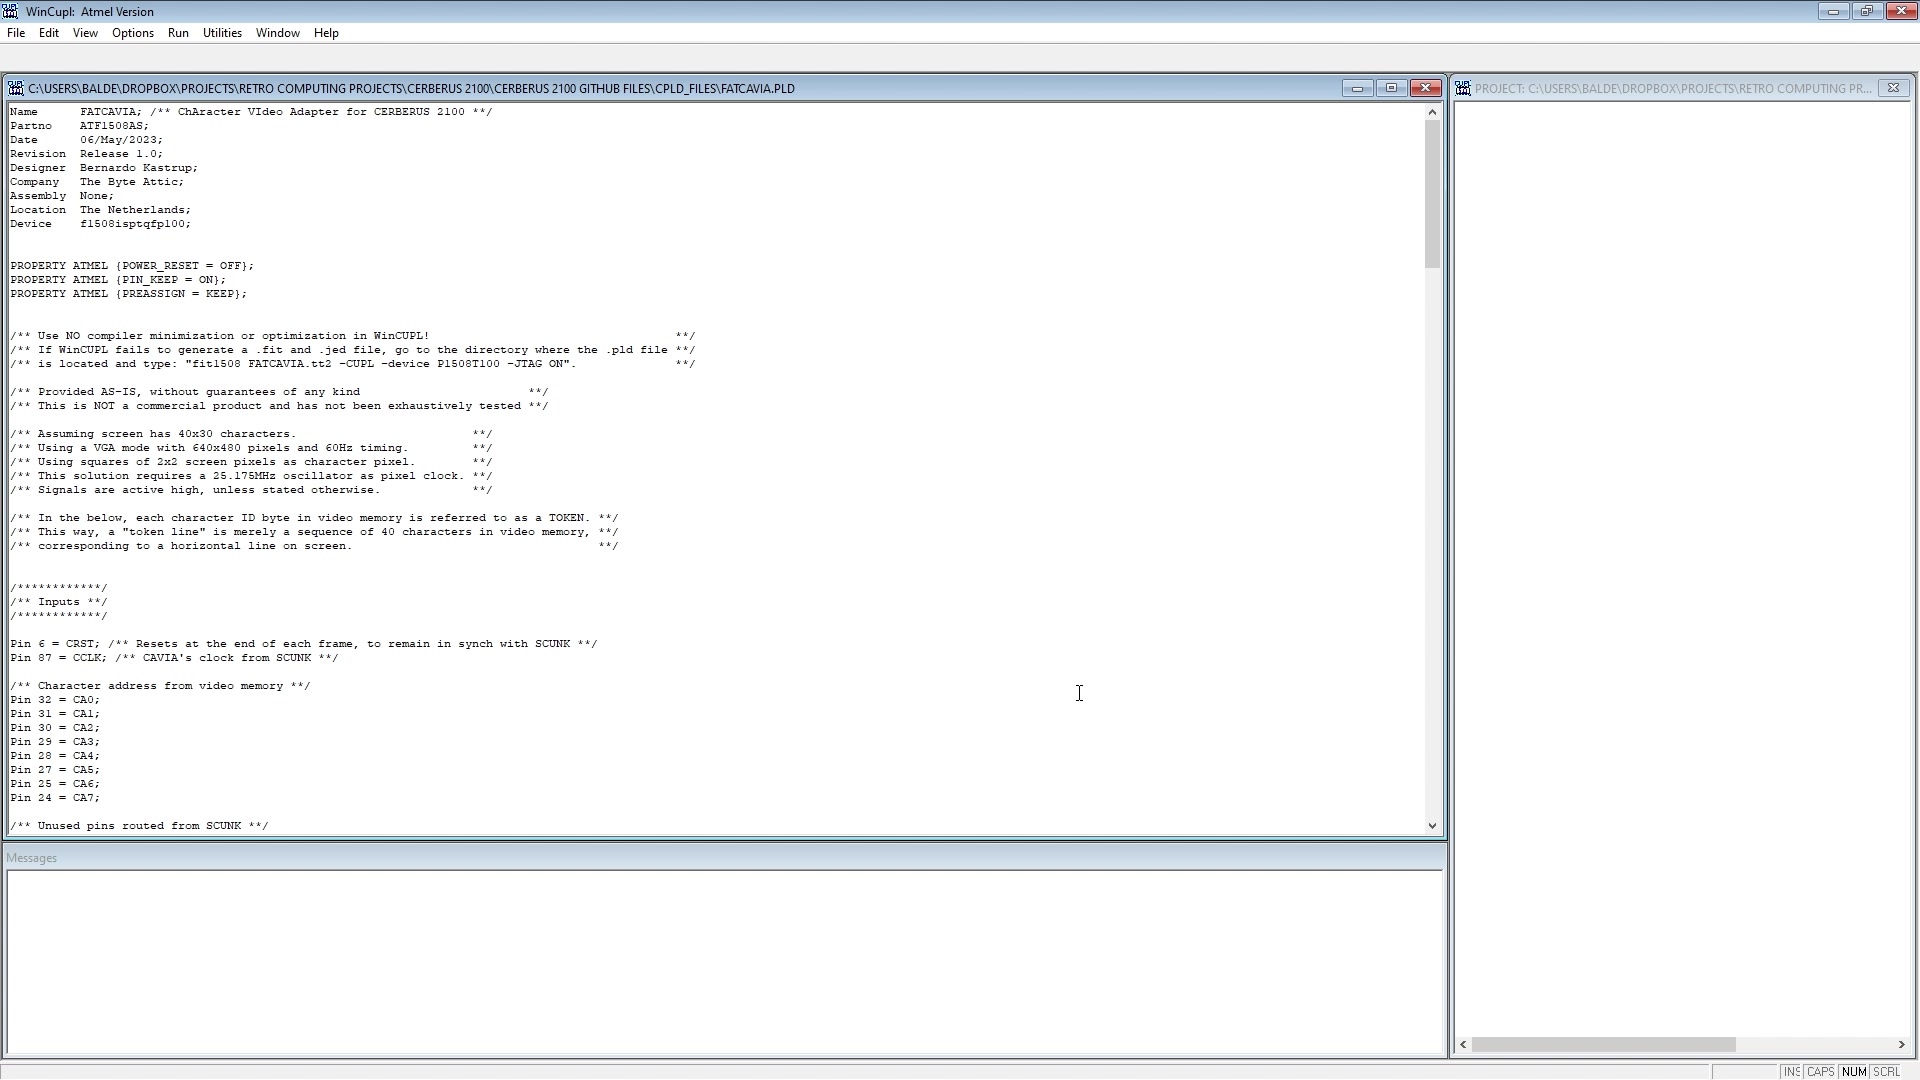Viewport: 1920px width, 1080px height.
Task: Click the SCRL indicator in status bar
Action: point(1886,1071)
